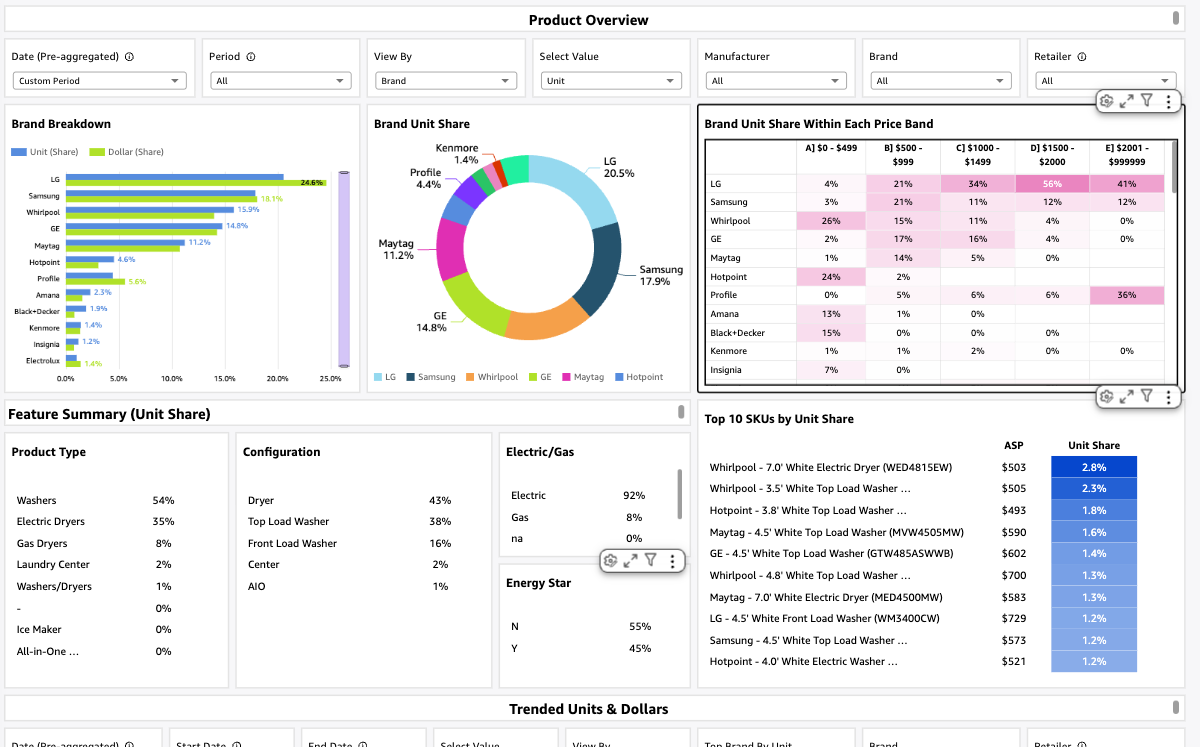Click the Energy Star Y 45% row
Screen dimensions: 1200x747
point(581,648)
